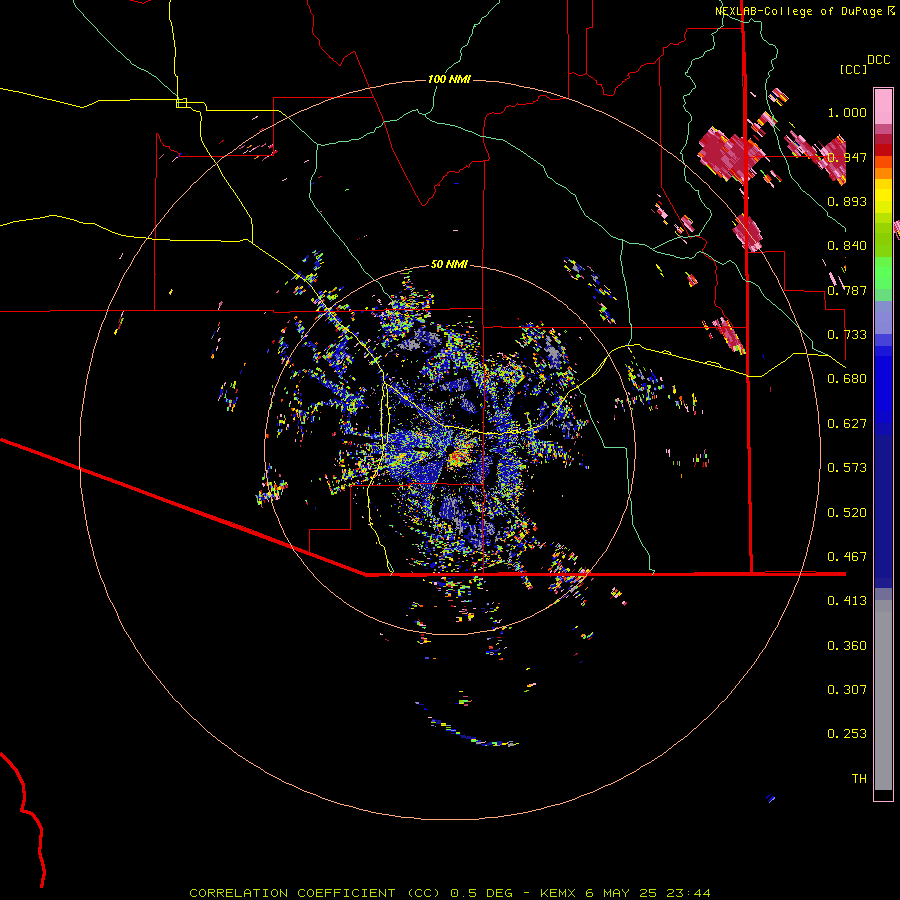Click the 100 NMI range ring label
The image size is (900, 900).
[449, 79]
